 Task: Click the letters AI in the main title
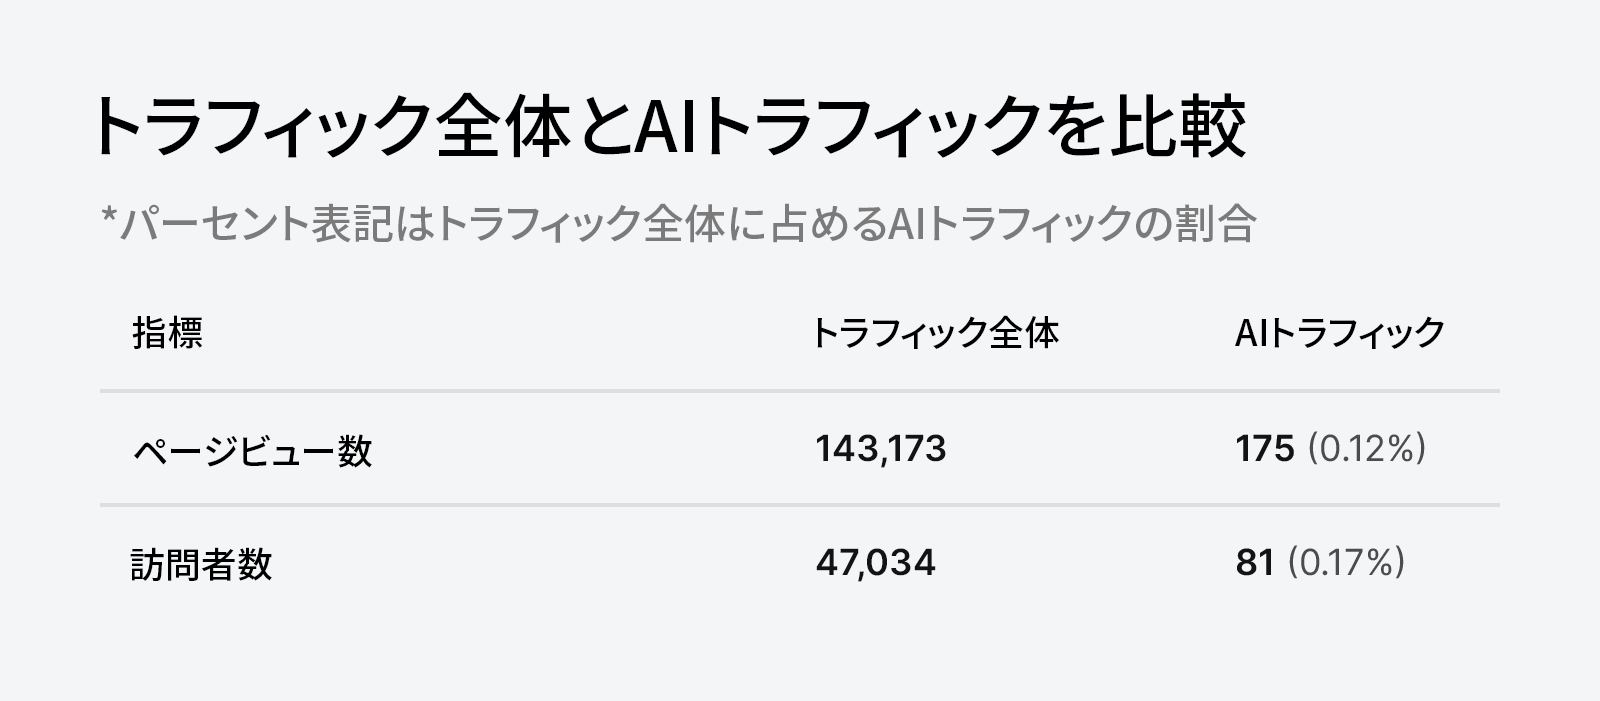pos(666,127)
